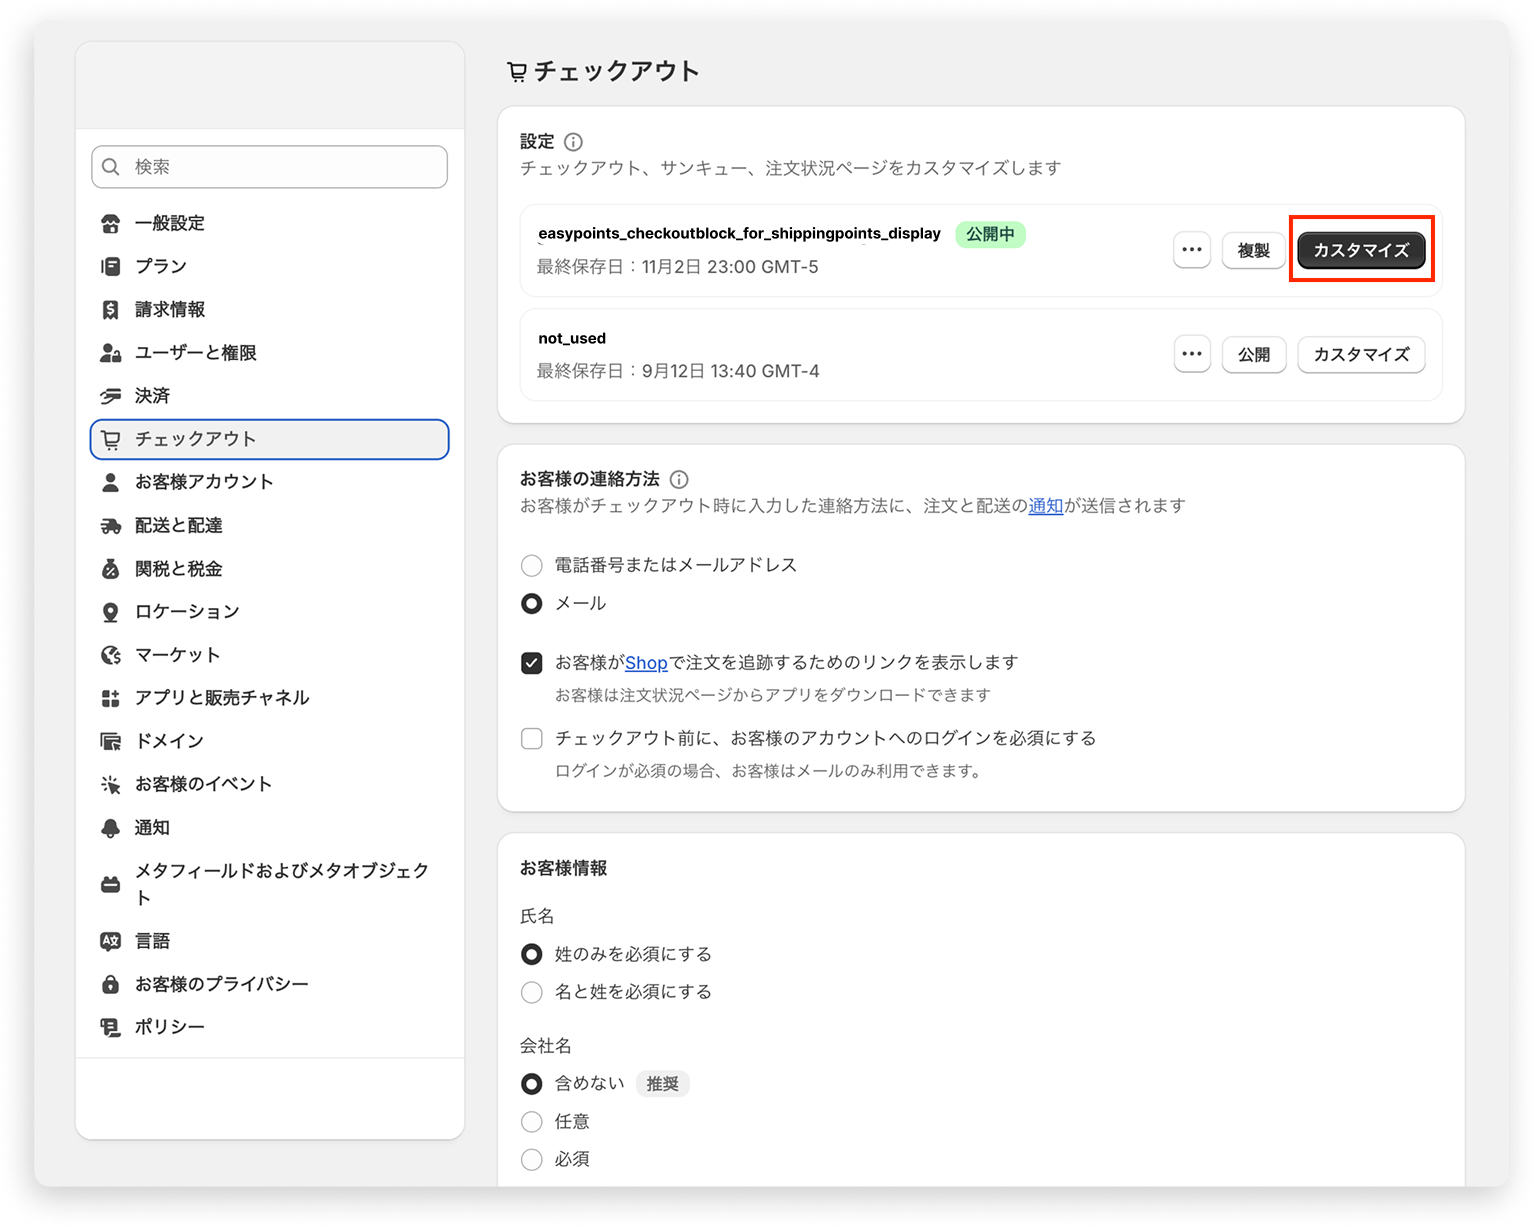Image resolution: width=1535 pixels, height=1227 pixels.
Task: Click the ロケーション pin icon
Action: coord(111,612)
